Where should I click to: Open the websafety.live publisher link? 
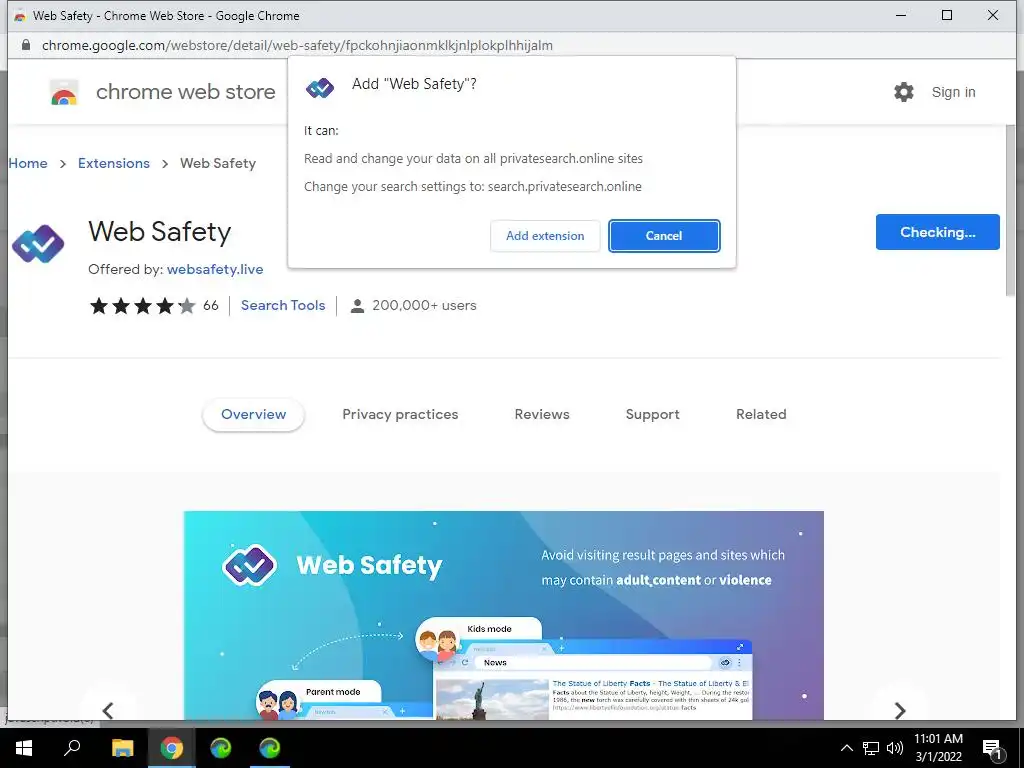[215, 270]
